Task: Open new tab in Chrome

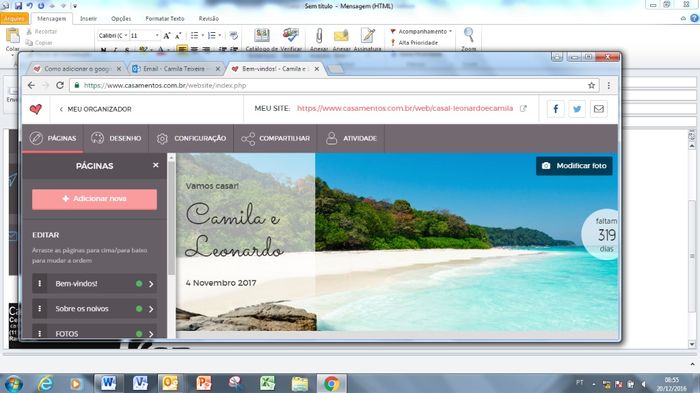Action: click(x=335, y=69)
